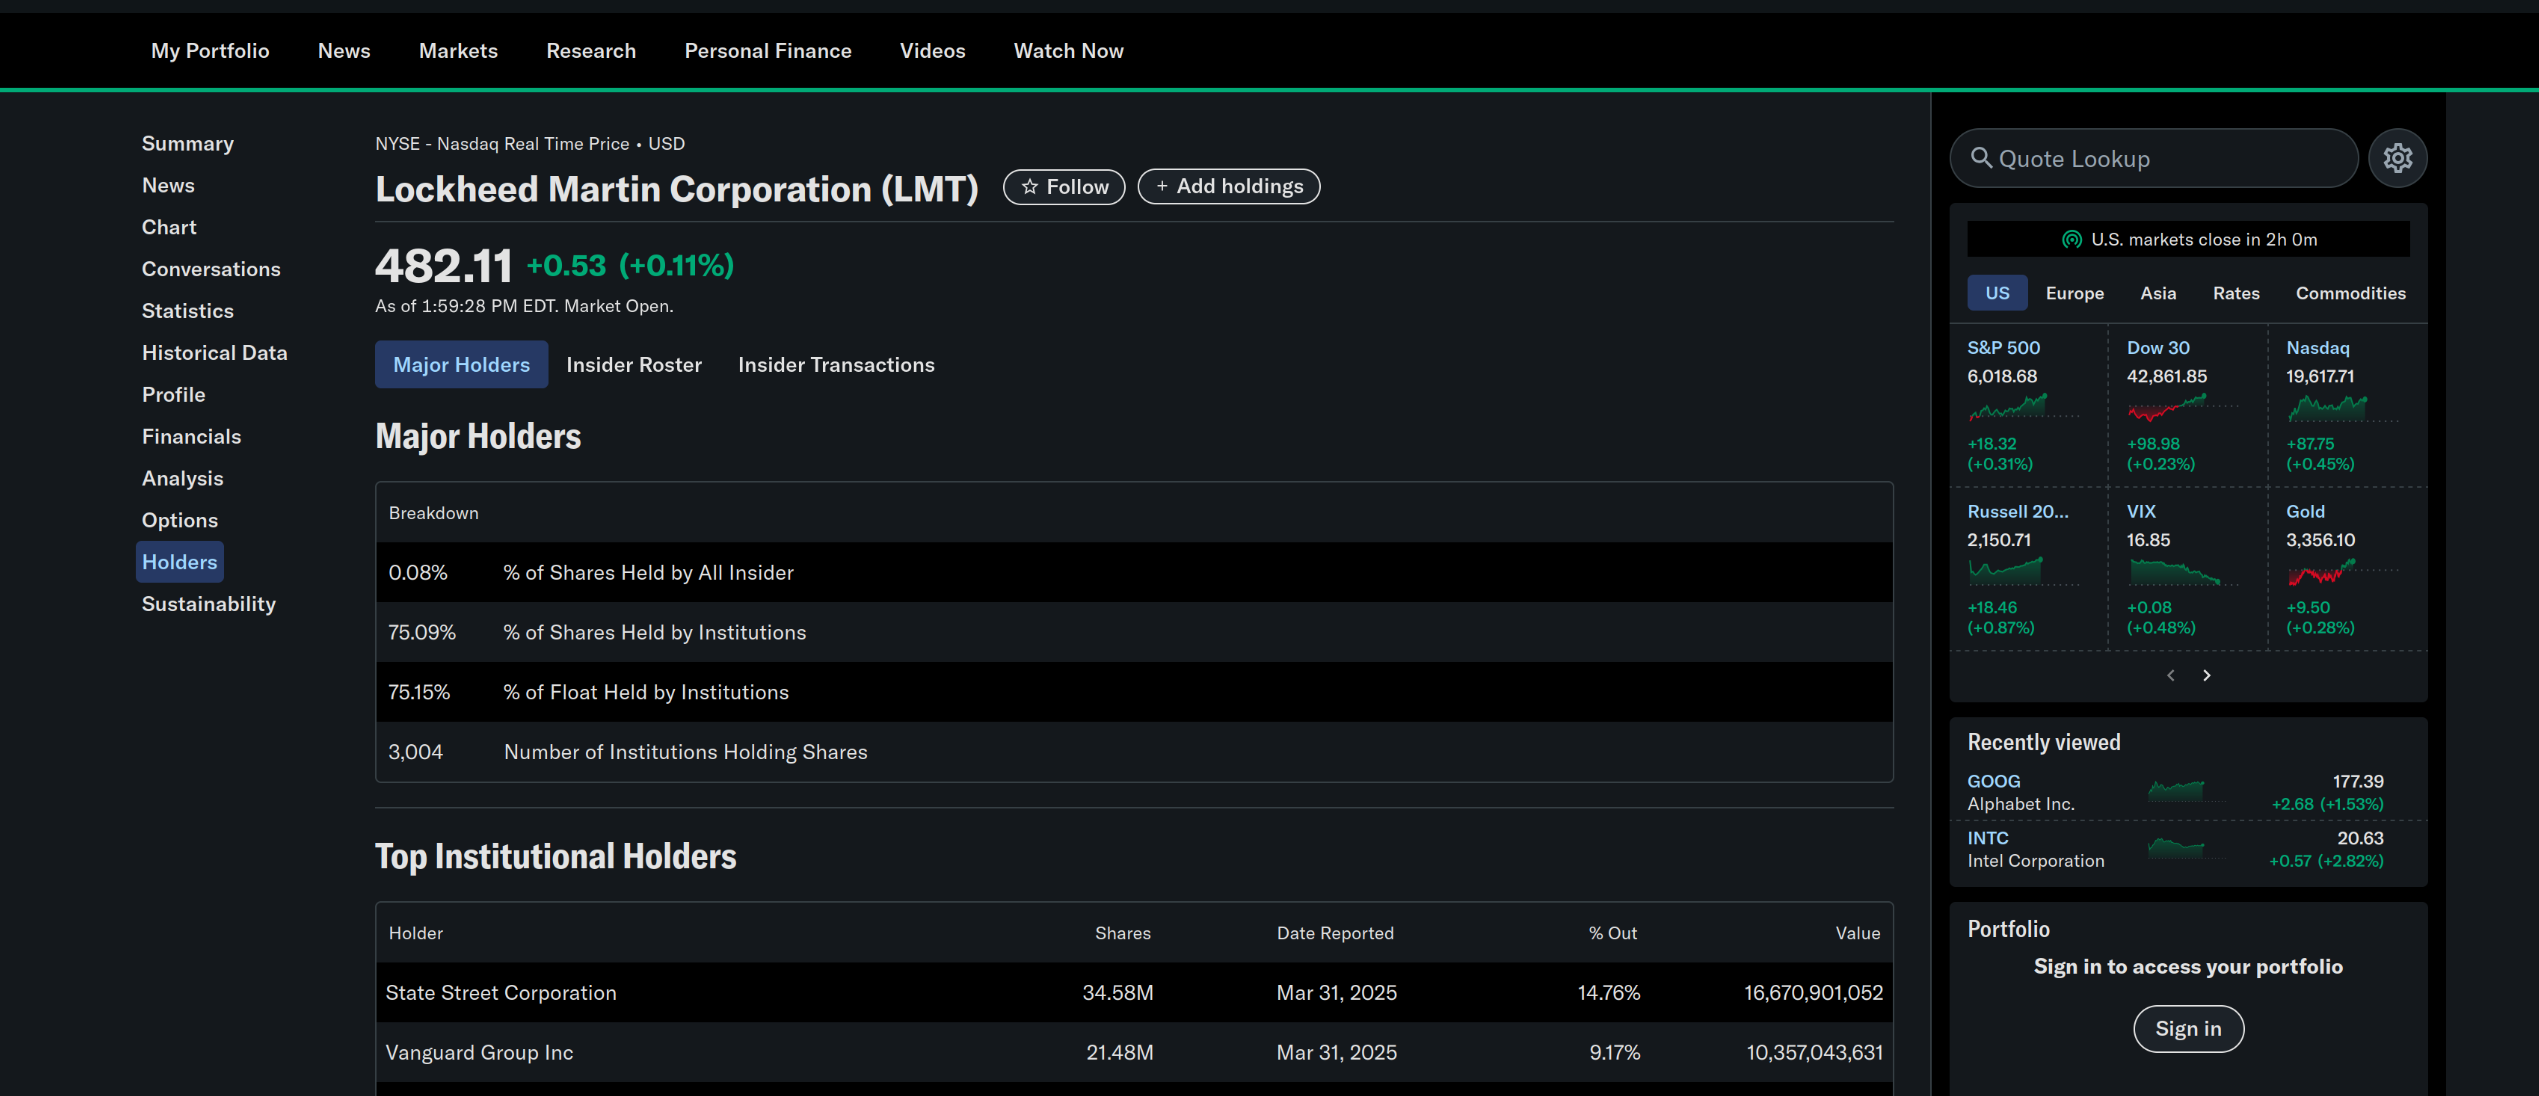Click the market status signal icon
Image resolution: width=2539 pixels, height=1096 pixels.
click(2071, 240)
